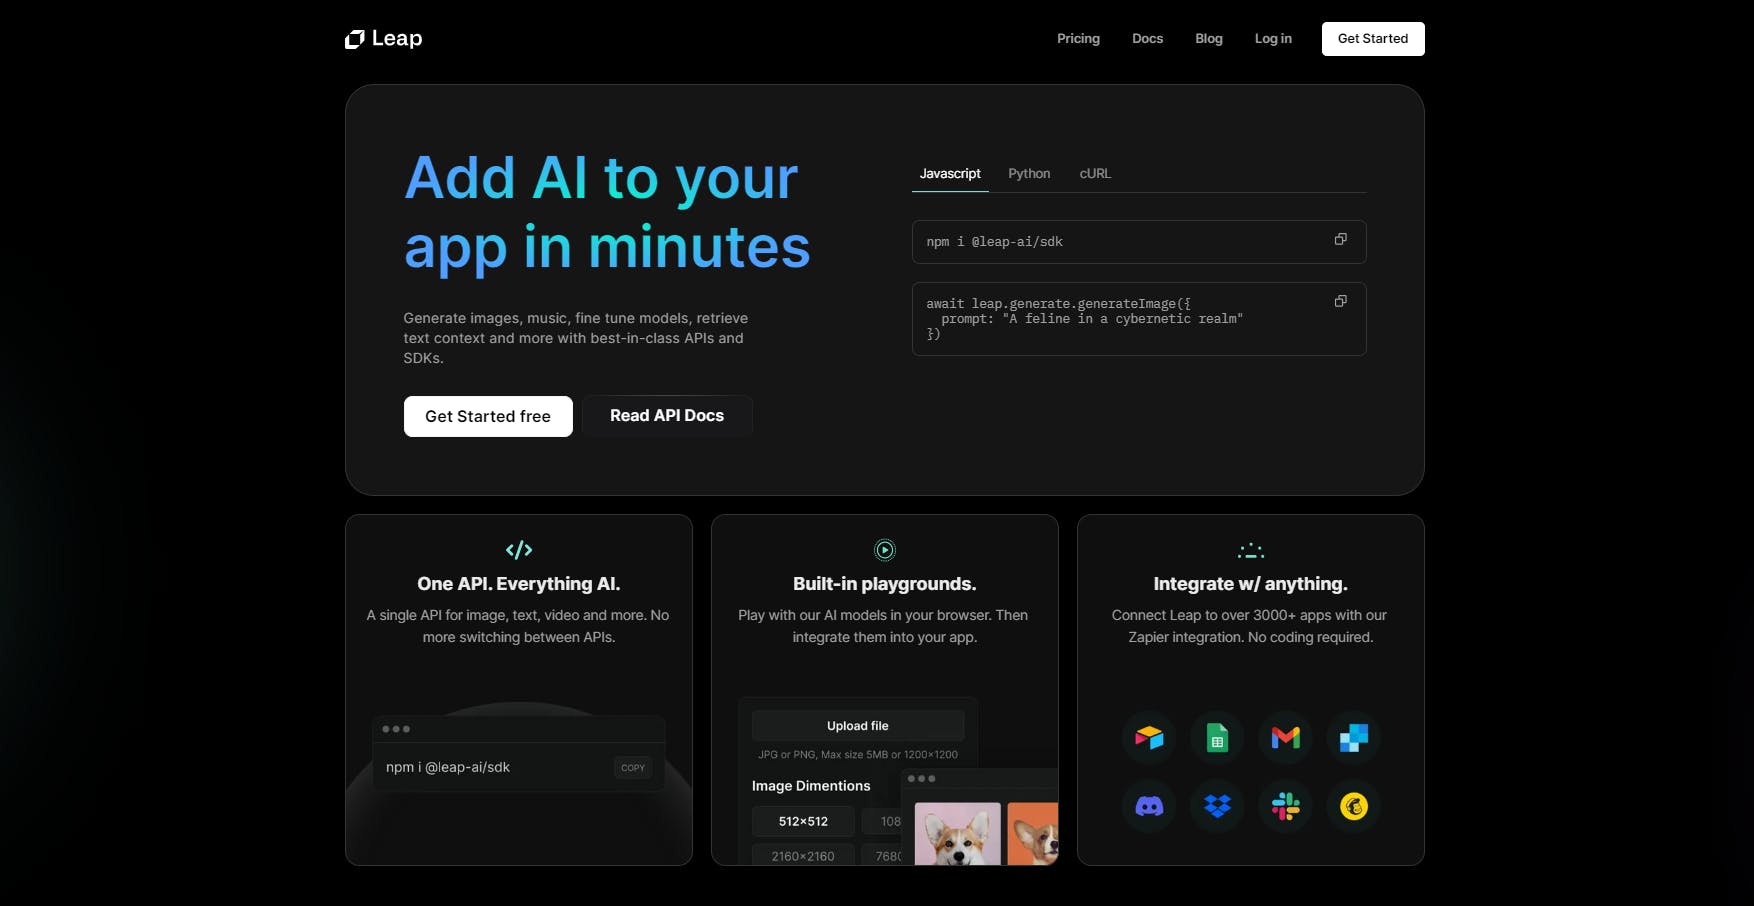Select the Javascript code tab
Viewport: 1754px width, 906px height.
(950, 174)
